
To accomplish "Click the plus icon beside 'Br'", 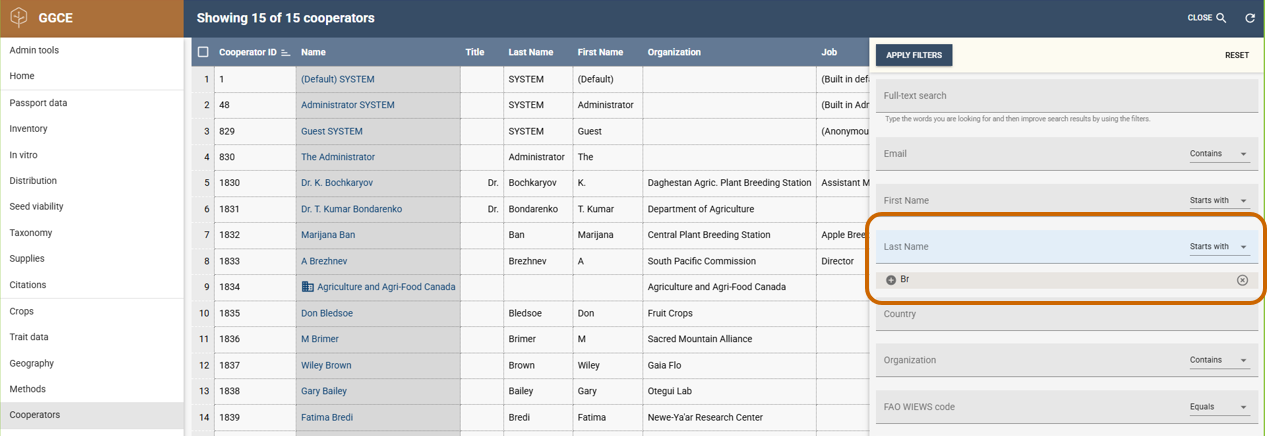I will coord(891,280).
